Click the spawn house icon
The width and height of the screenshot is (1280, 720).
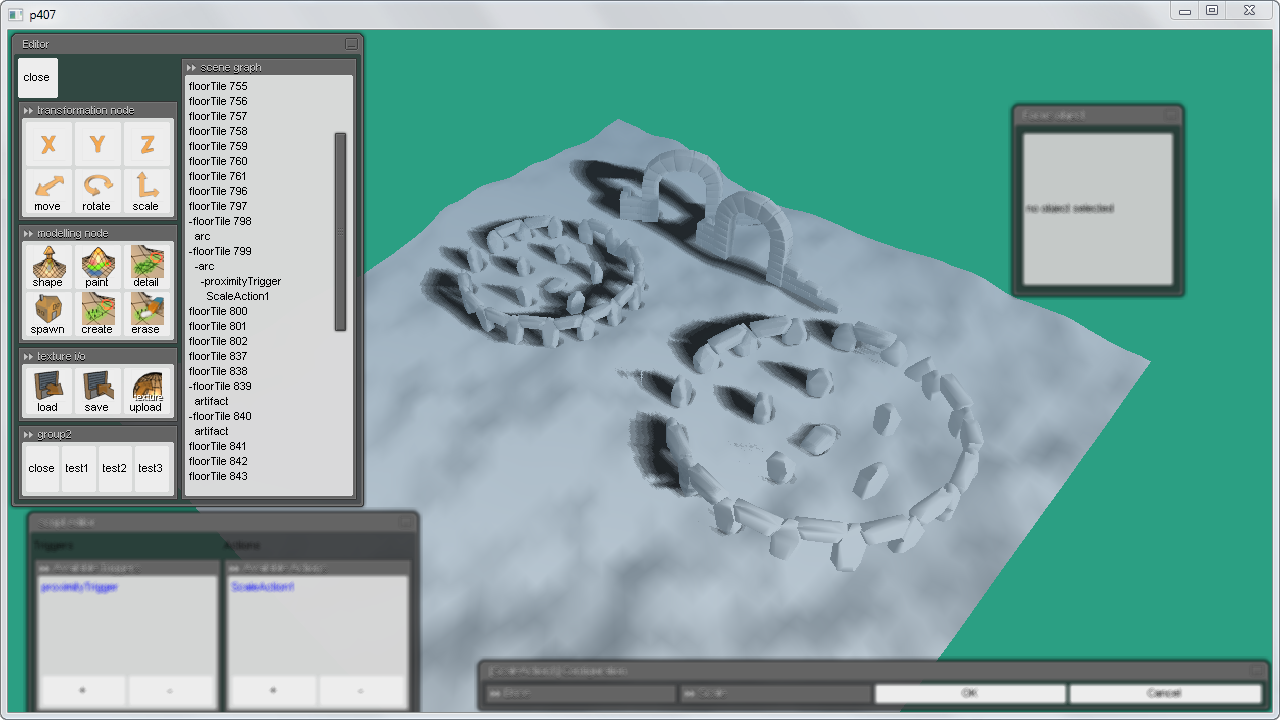pos(47,314)
